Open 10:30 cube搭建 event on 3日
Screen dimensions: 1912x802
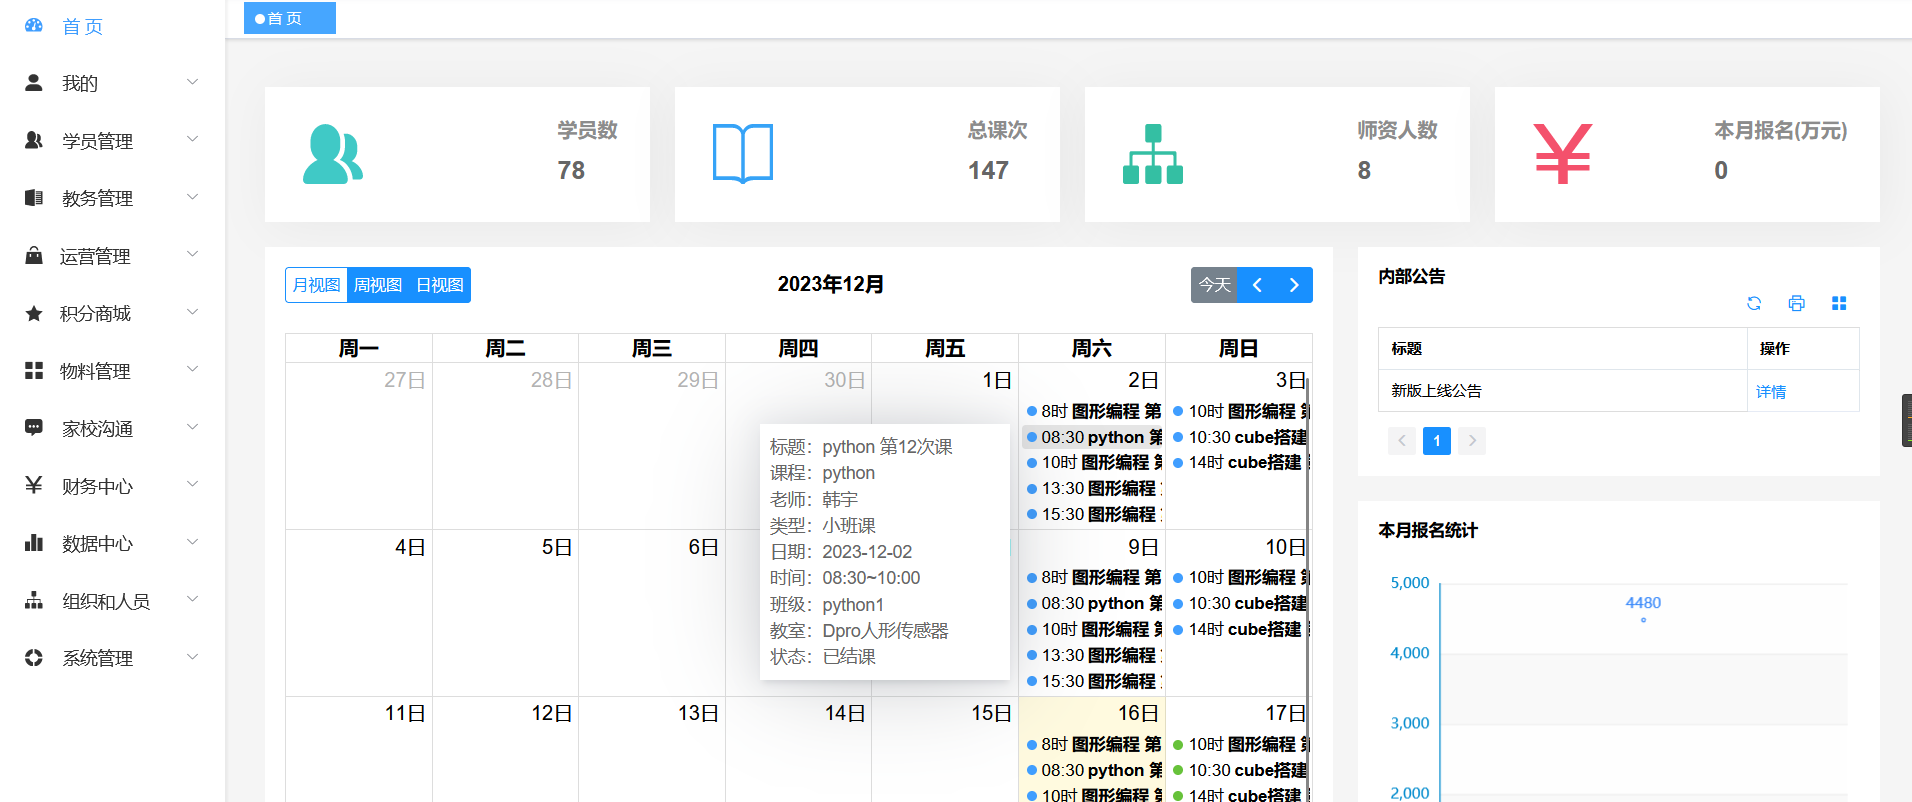point(1239,437)
